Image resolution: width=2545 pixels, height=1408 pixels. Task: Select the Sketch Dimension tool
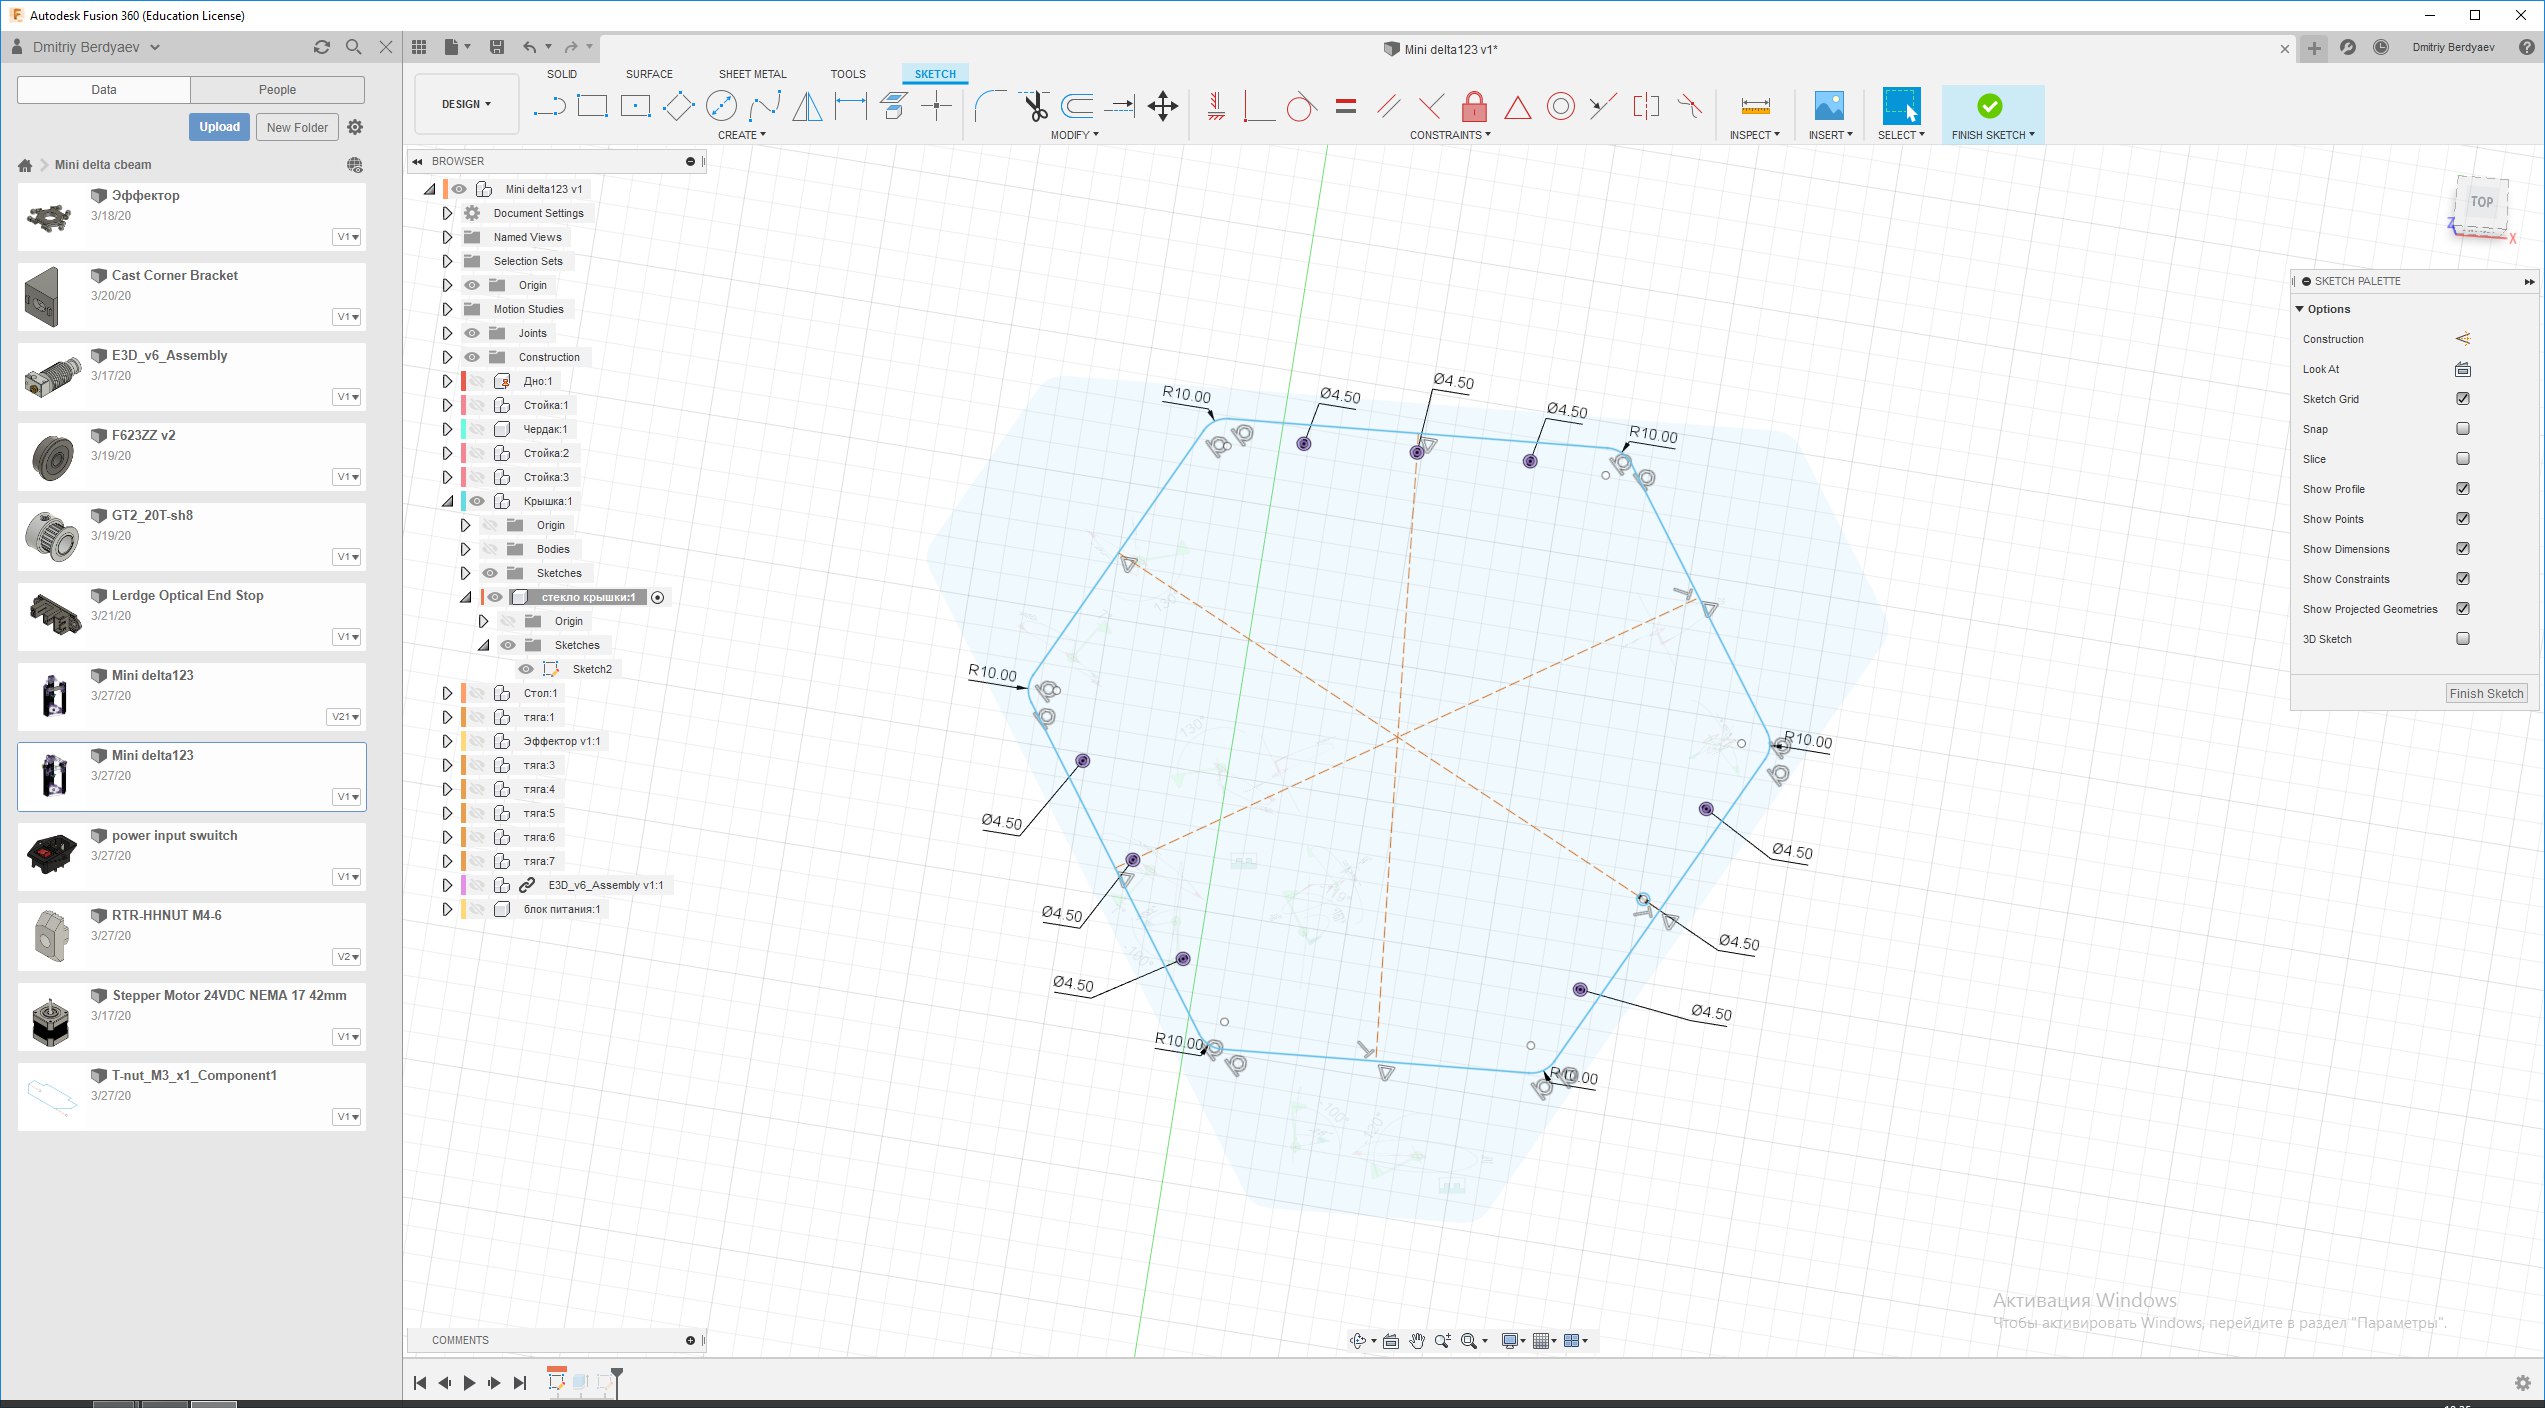[x=851, y=105]
